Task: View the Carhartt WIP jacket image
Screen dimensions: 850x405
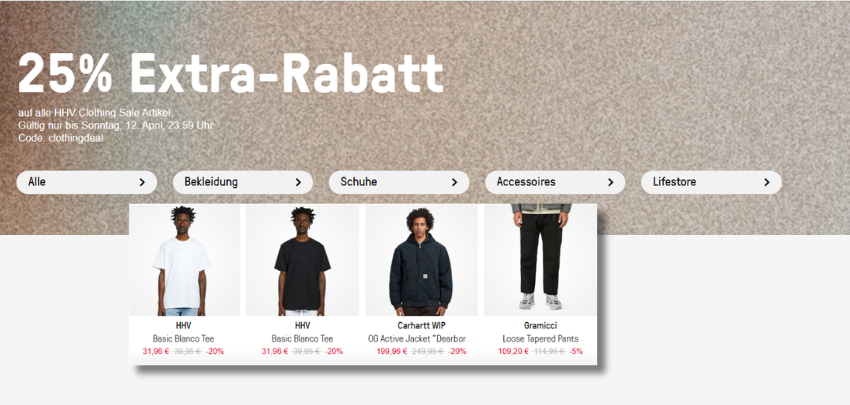Action: (x=421, y=260)
